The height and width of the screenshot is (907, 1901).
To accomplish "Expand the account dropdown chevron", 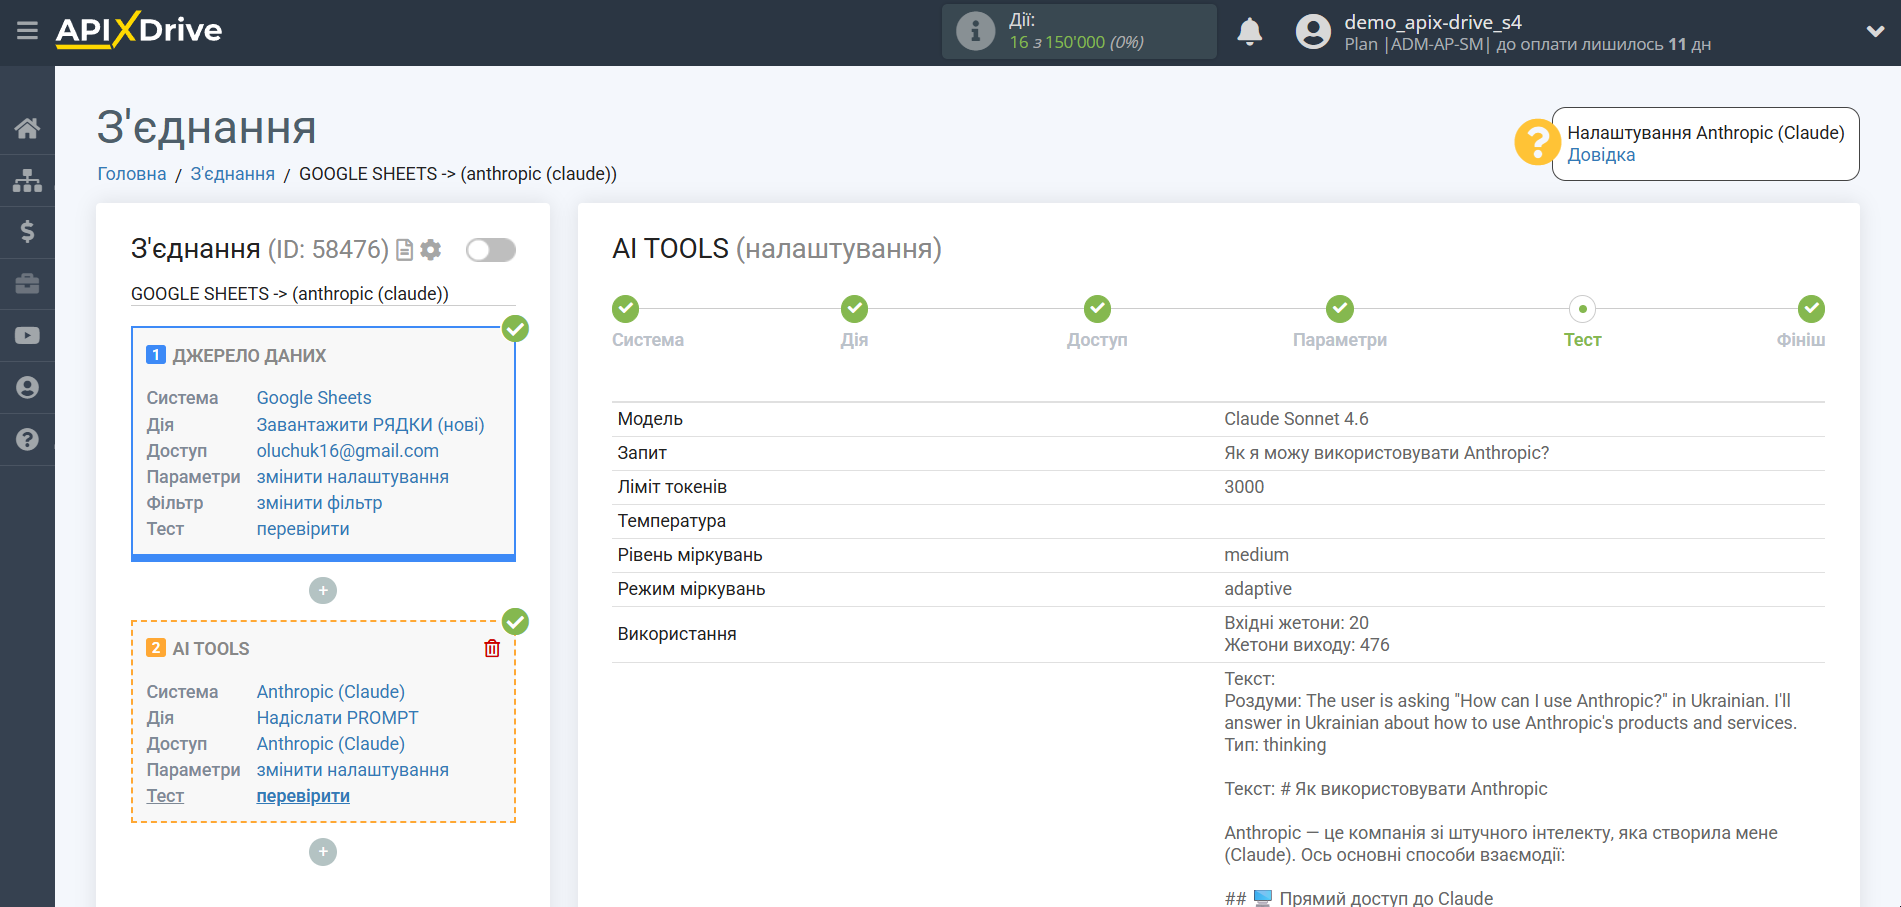I will click(x=1875, y=32).
